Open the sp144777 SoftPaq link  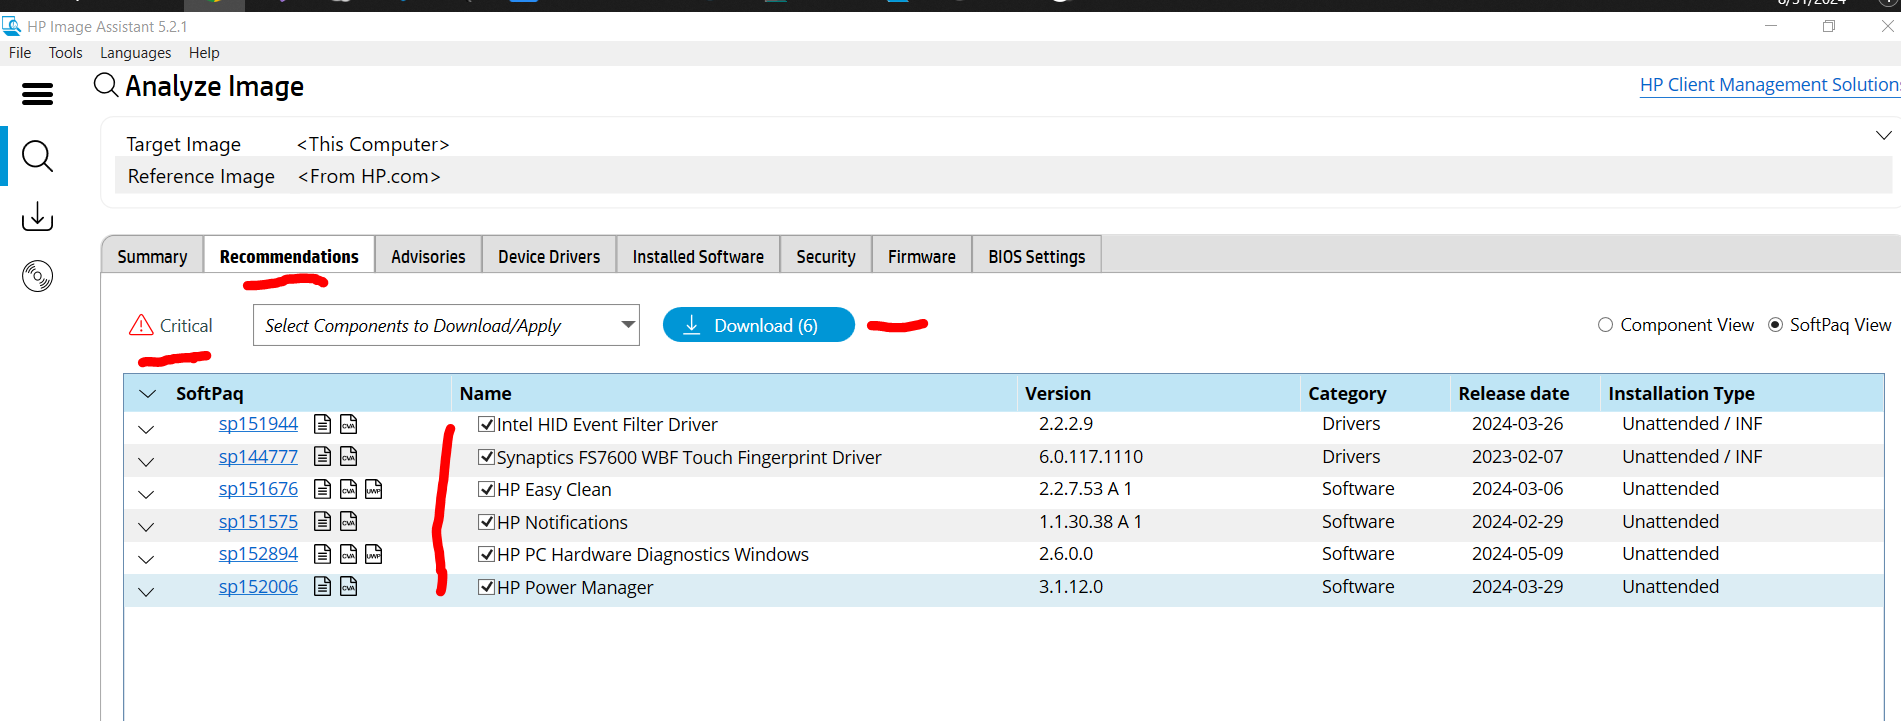(258, 457)
